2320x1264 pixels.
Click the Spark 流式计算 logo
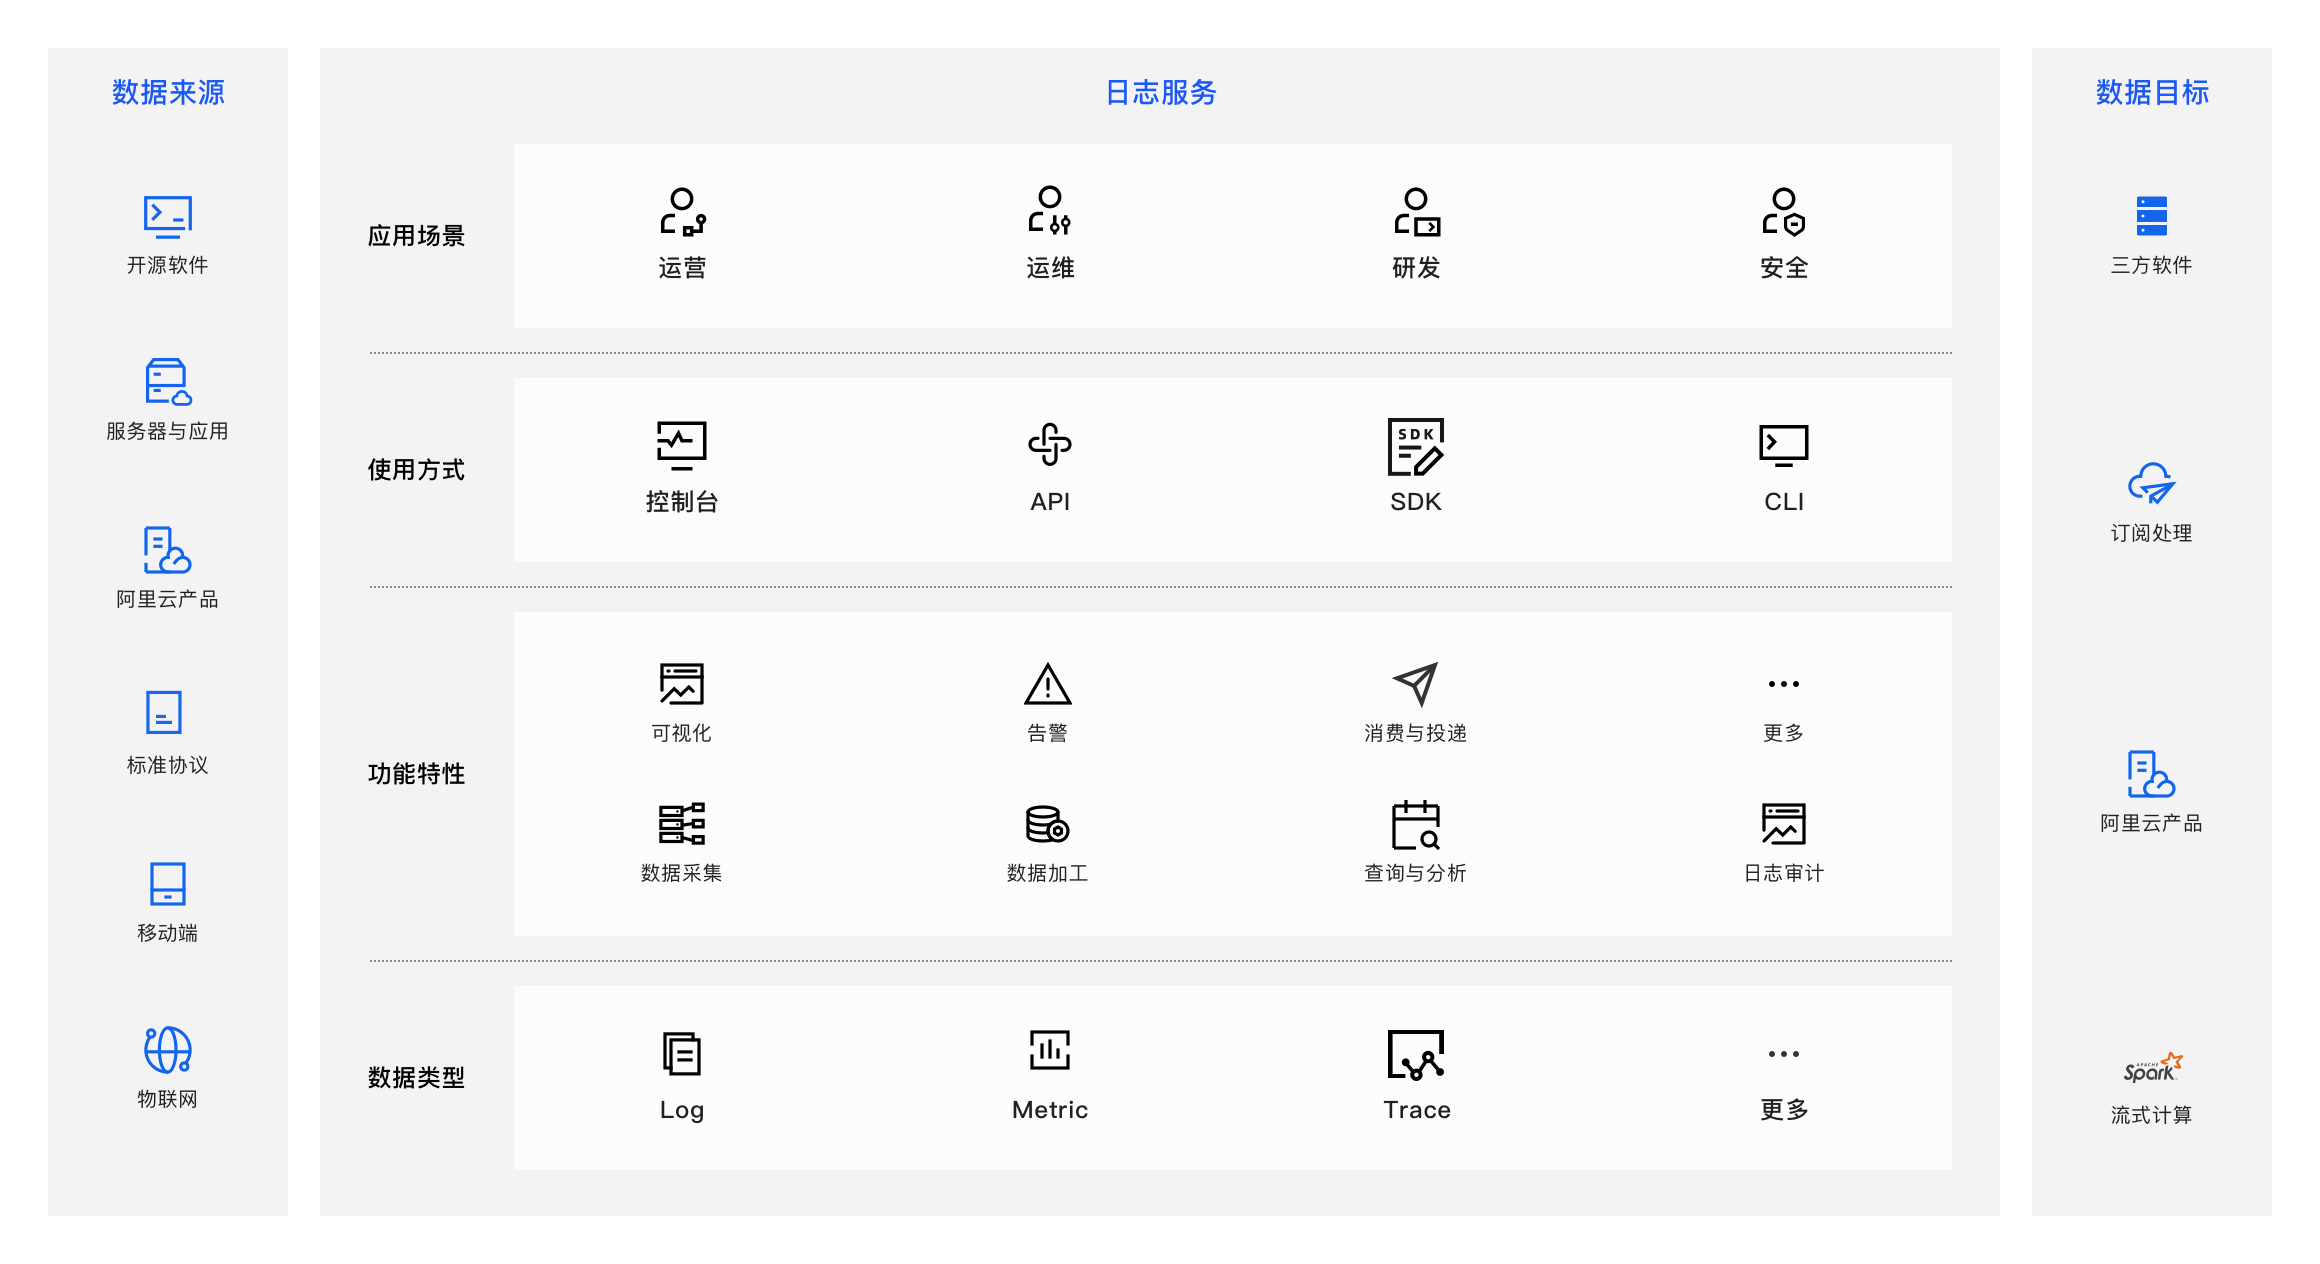pos(2152,1068)
